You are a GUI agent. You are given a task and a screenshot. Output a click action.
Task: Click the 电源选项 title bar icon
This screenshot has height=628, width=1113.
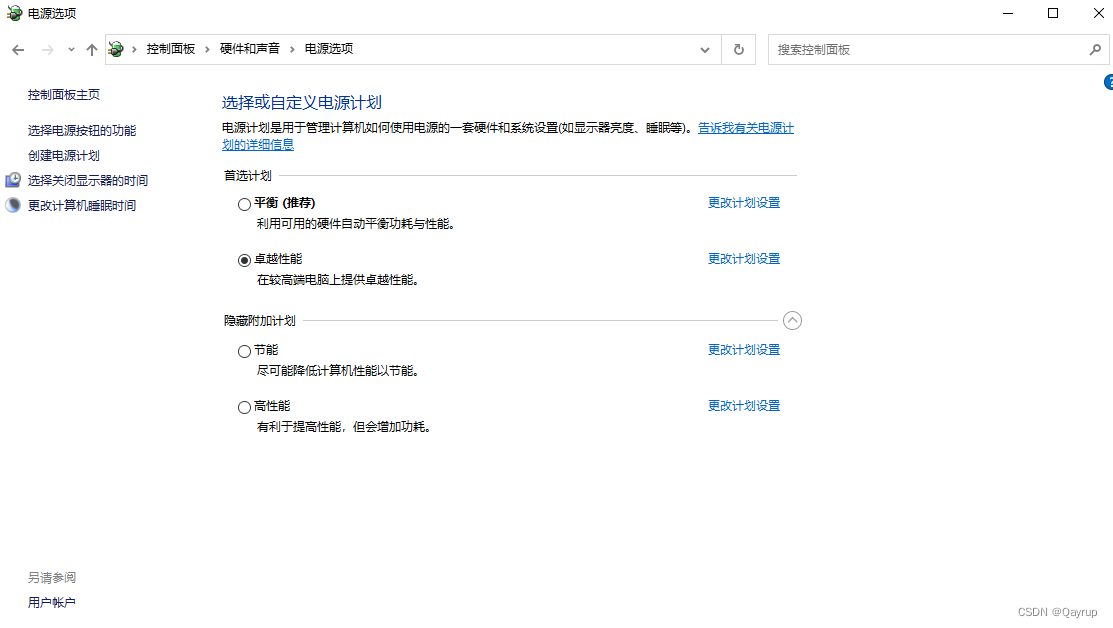(14, 13)
